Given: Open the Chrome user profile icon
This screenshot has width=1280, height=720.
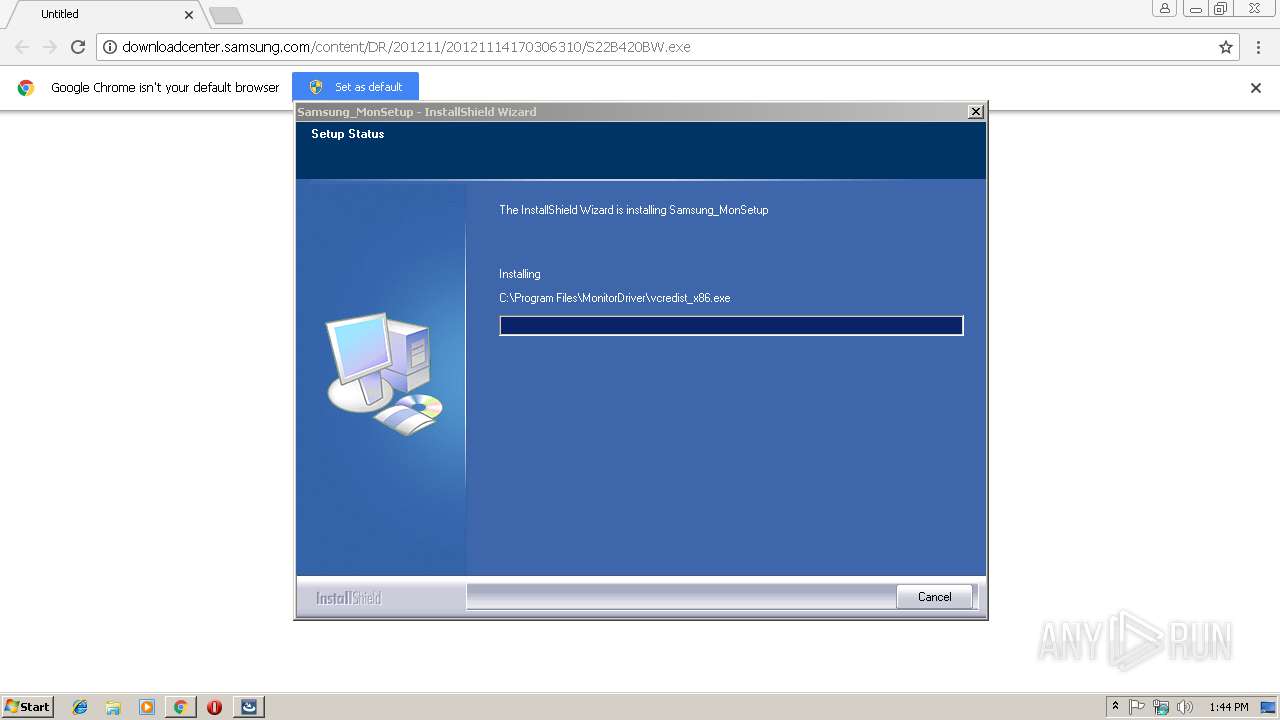Looking at the screenshot, I should [1165, 8].
